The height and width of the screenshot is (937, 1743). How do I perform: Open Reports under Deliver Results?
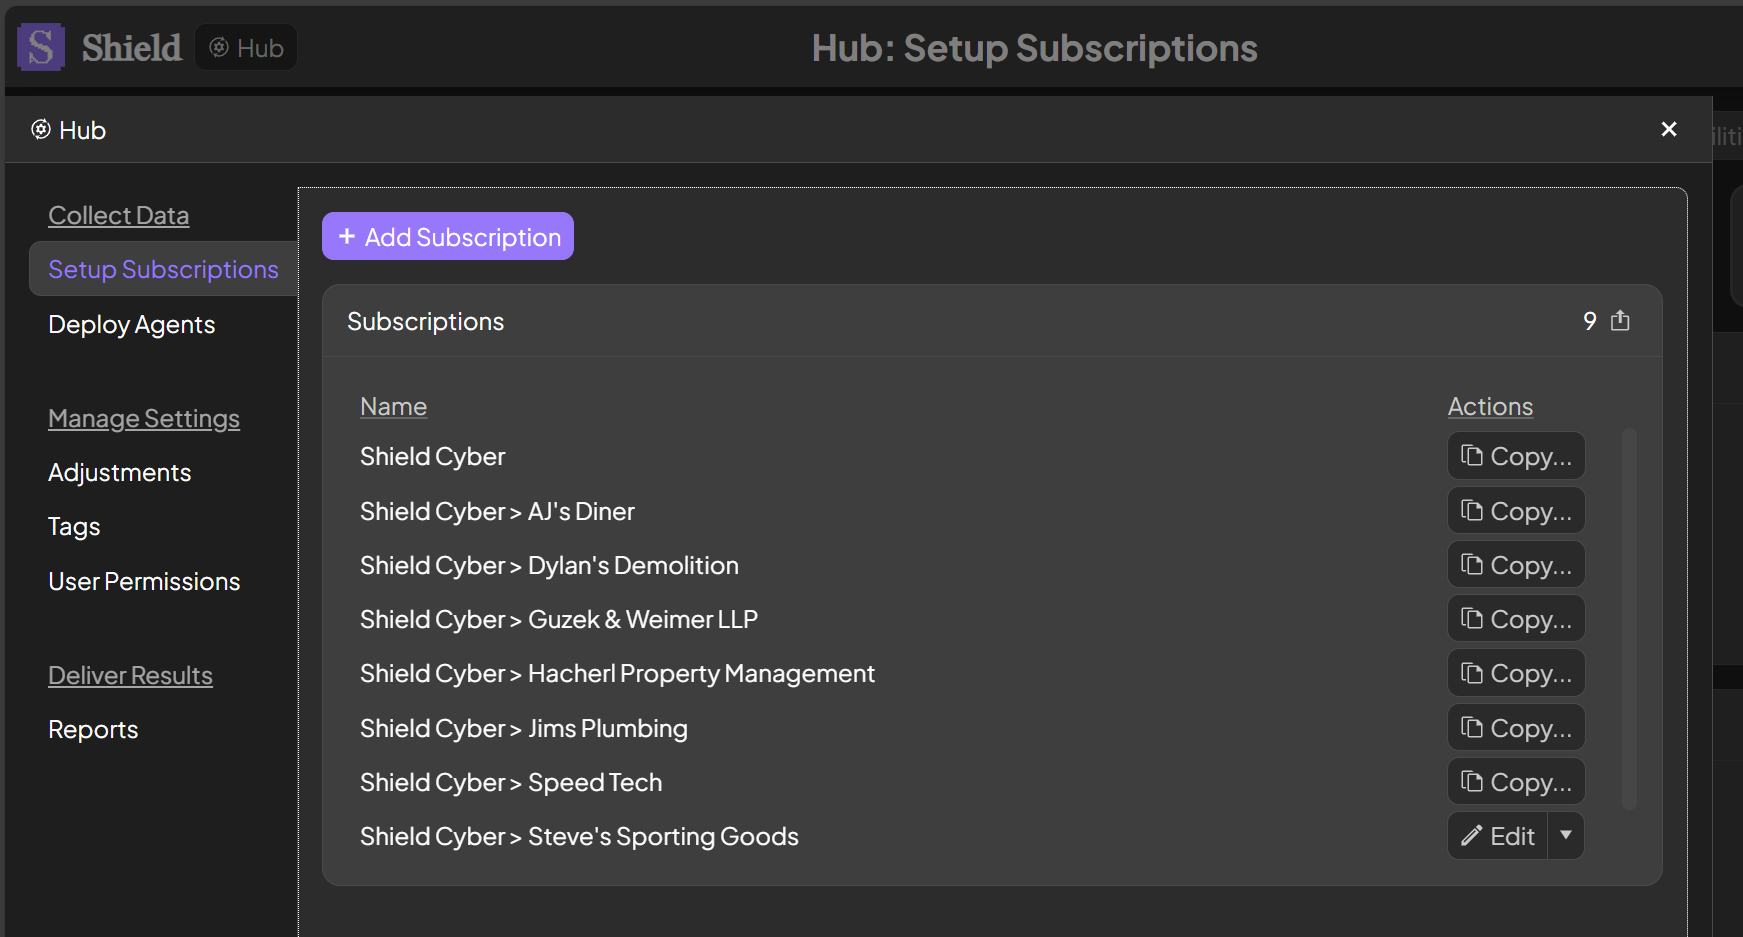(x=93, y=729)
